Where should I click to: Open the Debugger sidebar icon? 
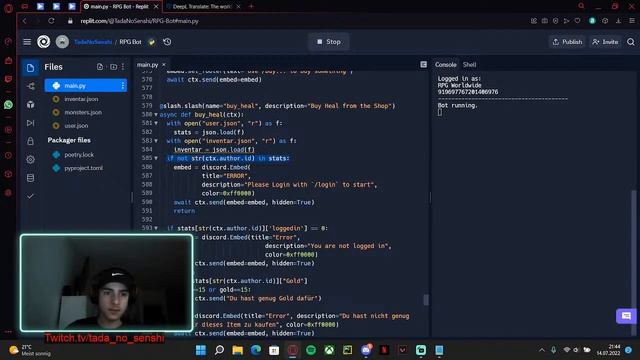(31, 123)
